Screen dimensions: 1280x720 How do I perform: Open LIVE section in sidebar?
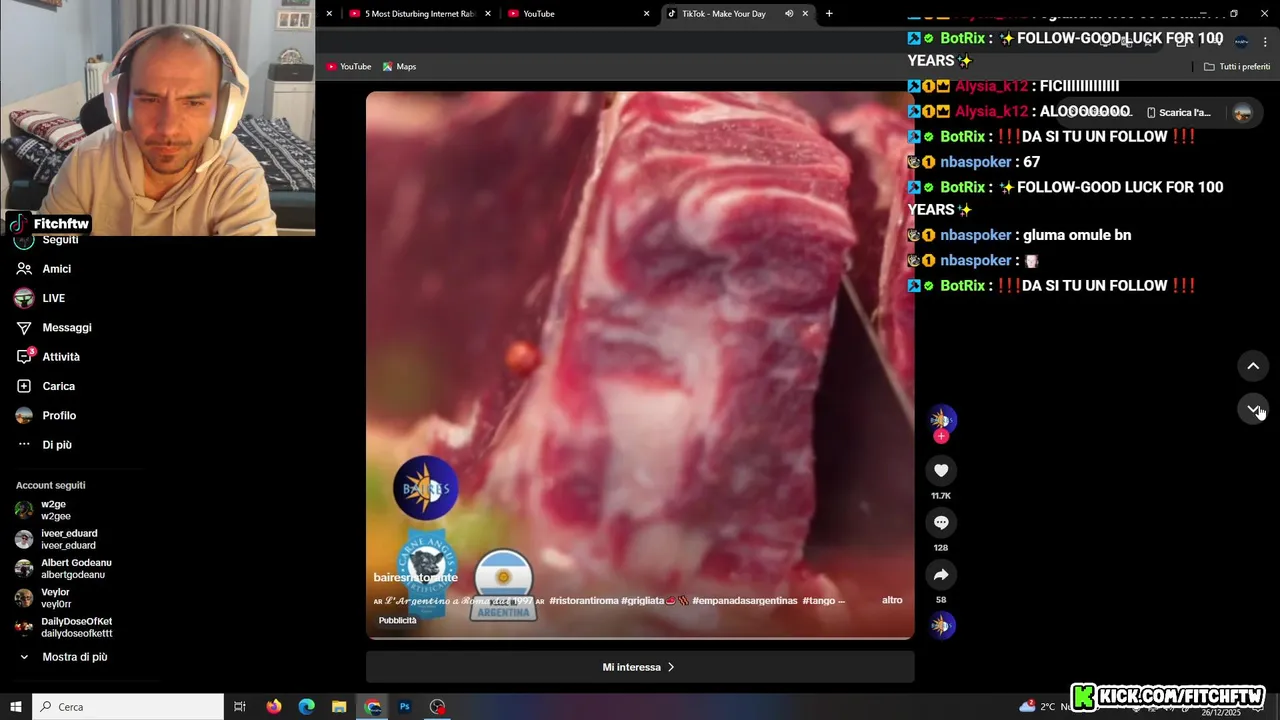point(54,298)
